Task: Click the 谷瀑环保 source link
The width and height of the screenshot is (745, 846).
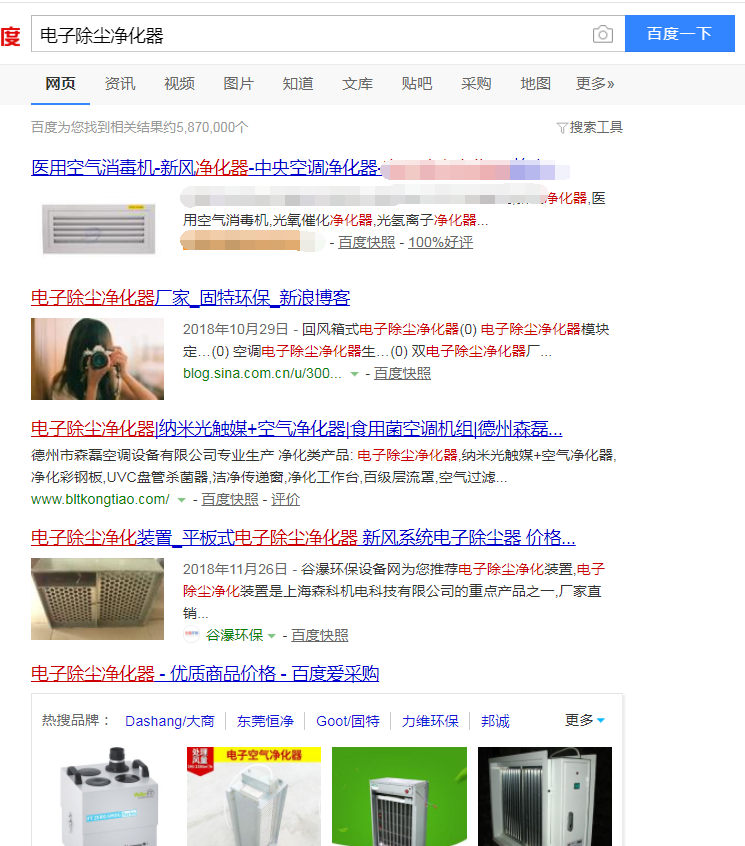Action: (234, 635)
